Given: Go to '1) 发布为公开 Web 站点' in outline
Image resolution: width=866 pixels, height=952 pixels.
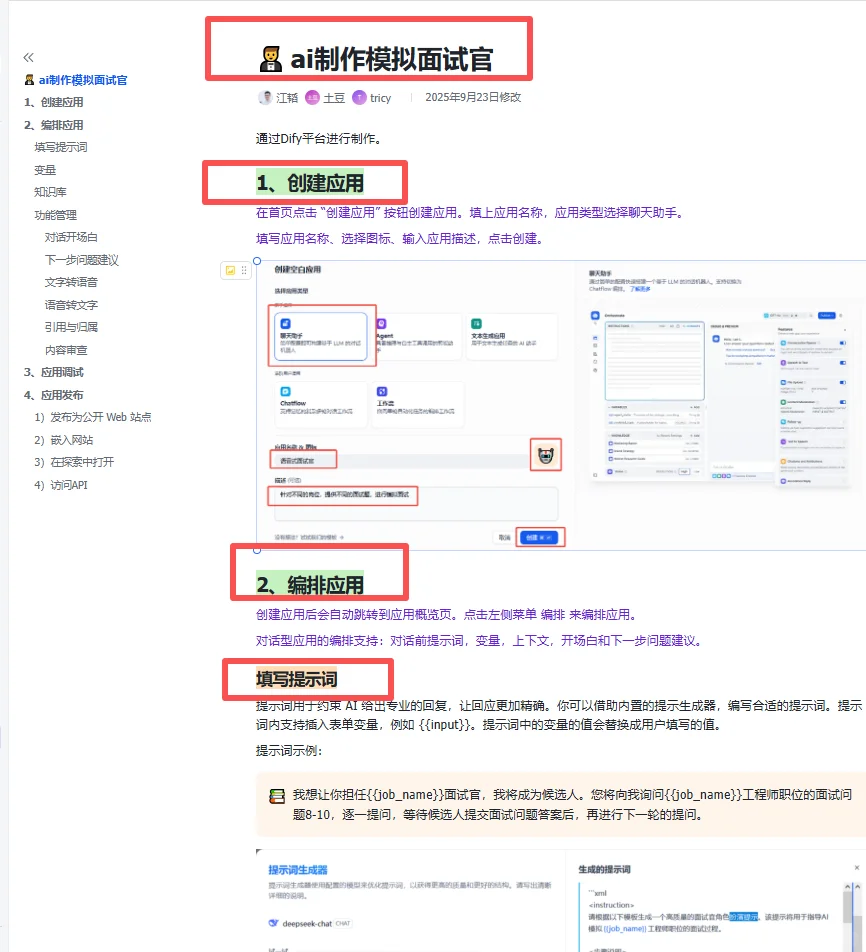Looking at the screenshot, I should pos(93,417).
